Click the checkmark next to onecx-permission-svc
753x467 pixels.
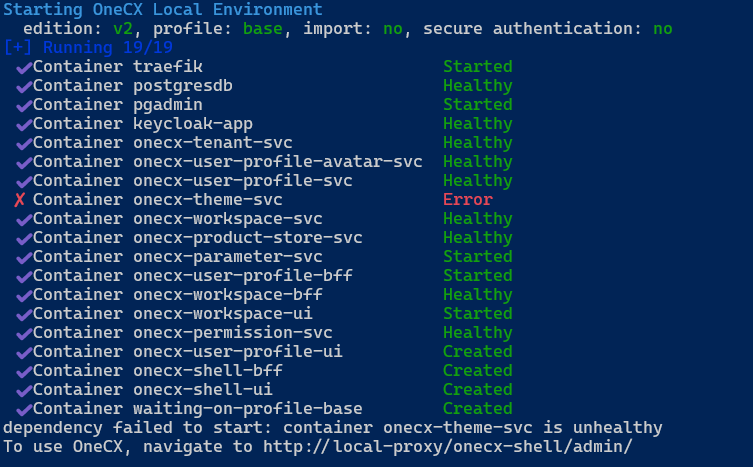[x=24, y=333]
